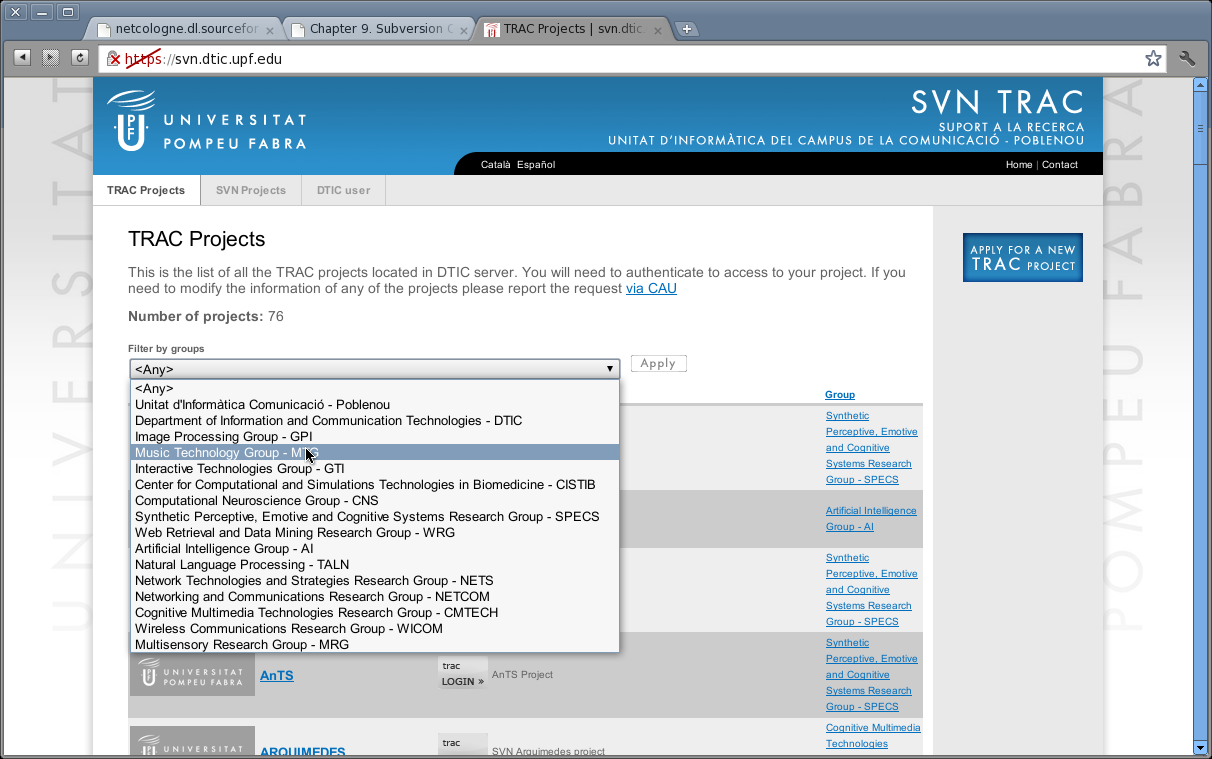This screenshot has height=759, width=1212.
Task: Choose Natural Language Processing - TALN
Action: pyautogui.click(x=374, y=565)
